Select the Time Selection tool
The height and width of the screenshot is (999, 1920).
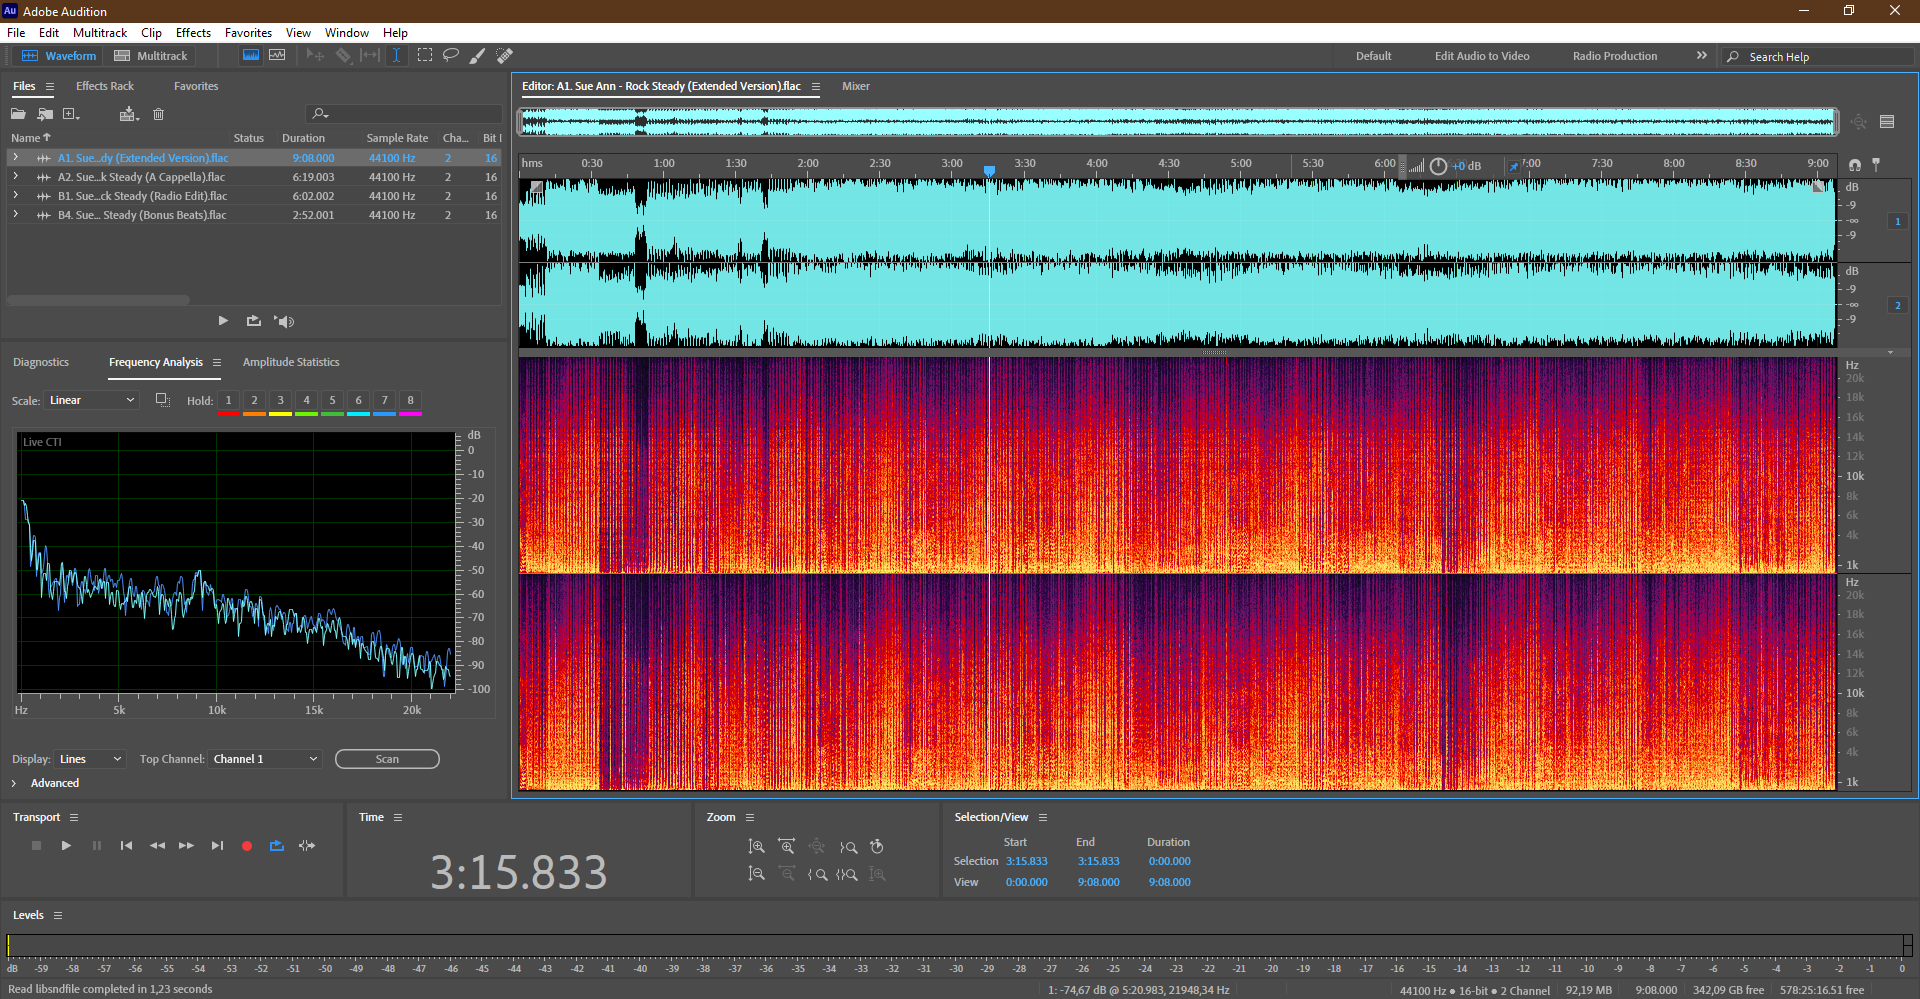[x=397, y=55]
